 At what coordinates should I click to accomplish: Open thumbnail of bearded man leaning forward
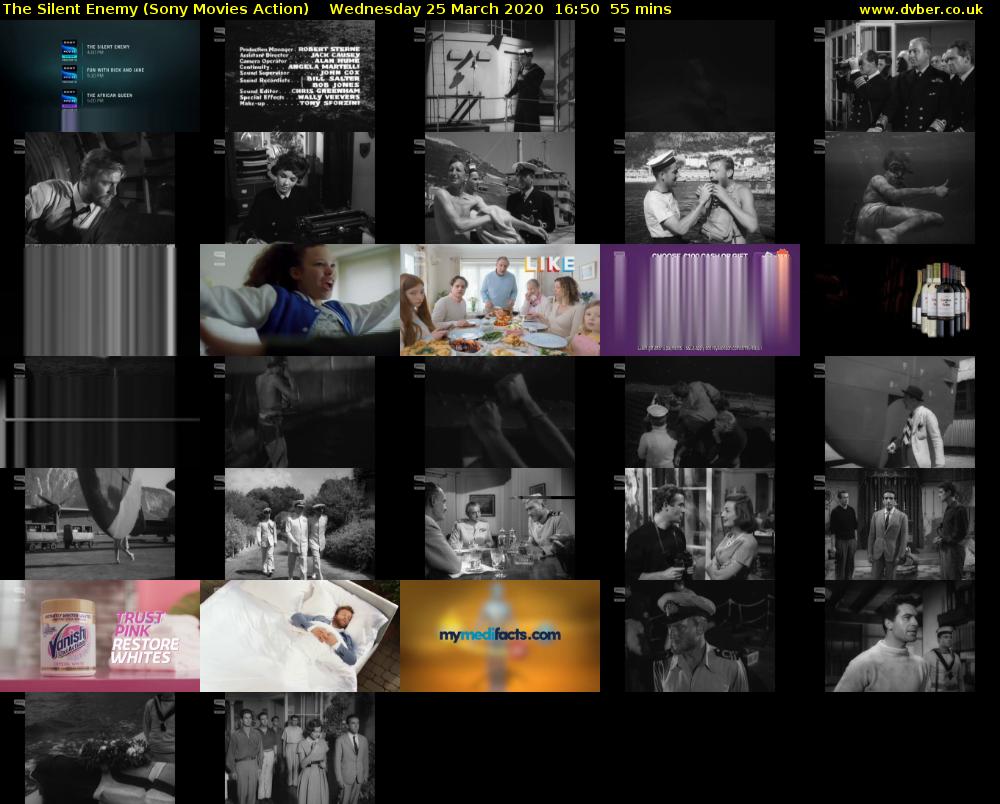click(x=100, y=188)
